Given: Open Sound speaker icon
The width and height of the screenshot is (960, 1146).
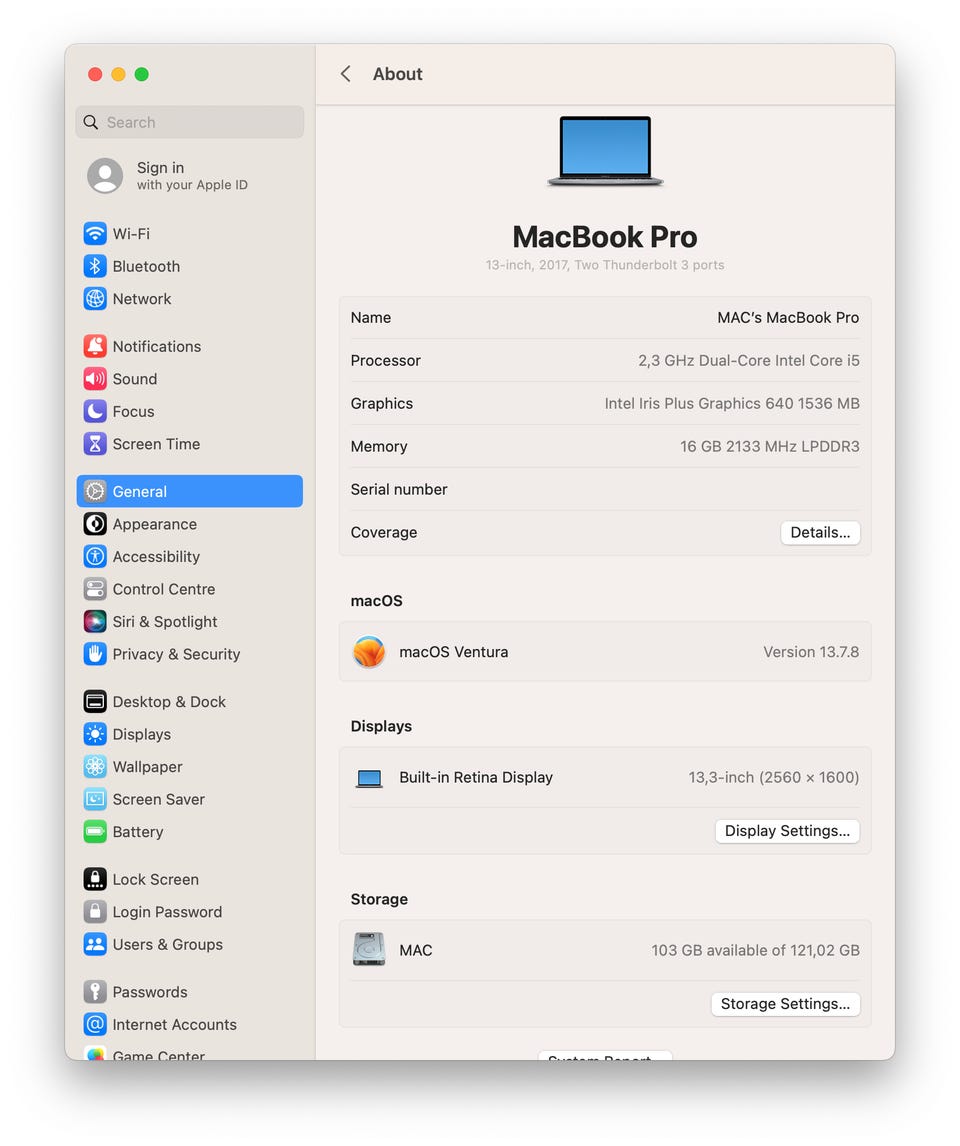Looking at the screenshot, I should [95, 379].
